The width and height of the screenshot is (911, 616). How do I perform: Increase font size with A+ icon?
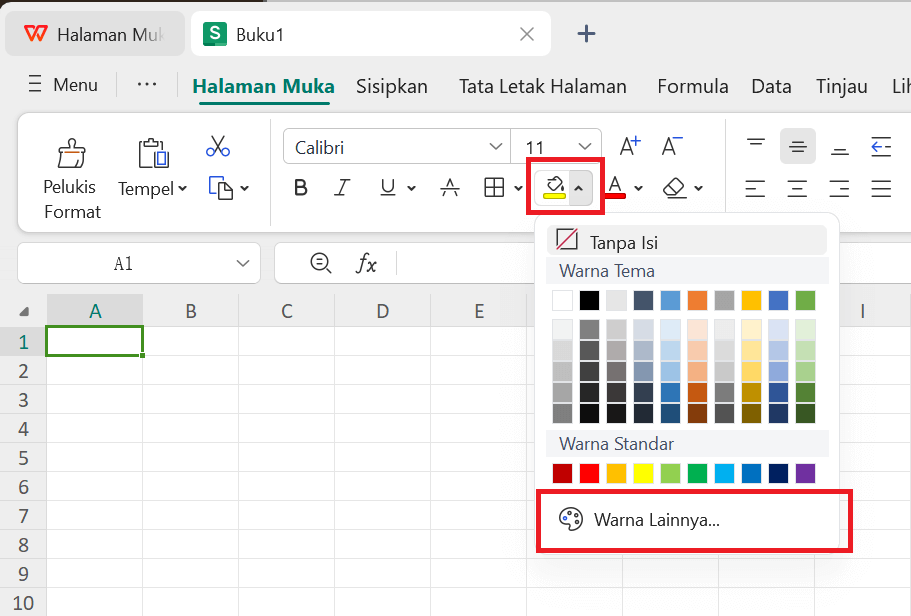[x=630, y=145]
